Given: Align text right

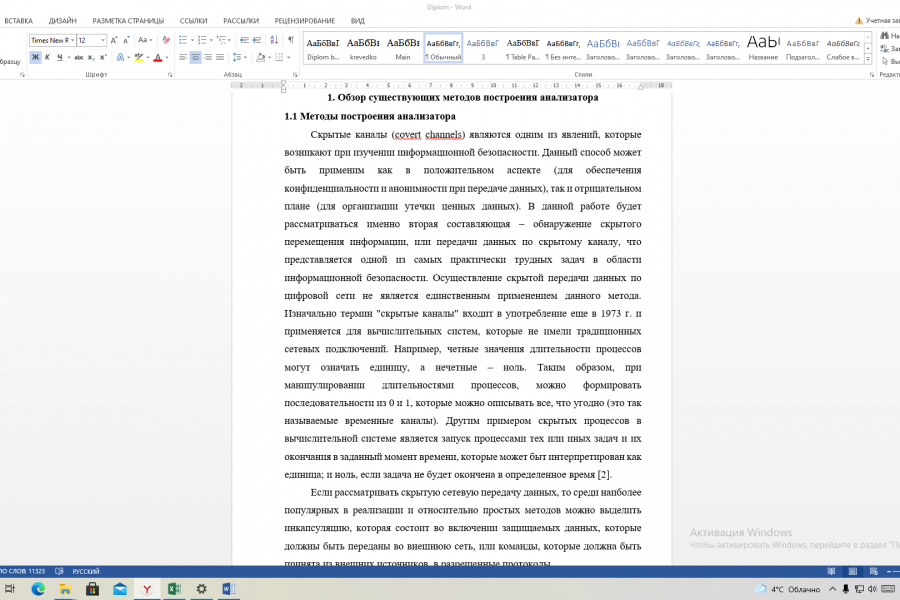Looking at the screenshot, I should tap(208, 57).
